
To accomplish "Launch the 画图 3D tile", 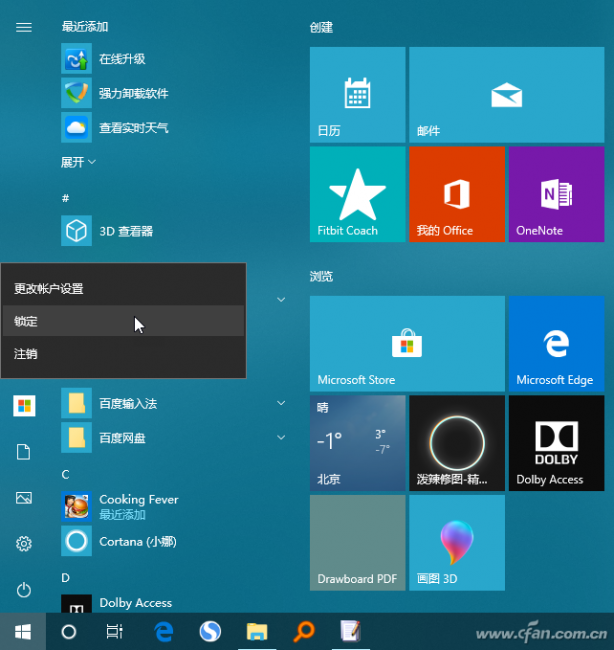I will (457, 542).
